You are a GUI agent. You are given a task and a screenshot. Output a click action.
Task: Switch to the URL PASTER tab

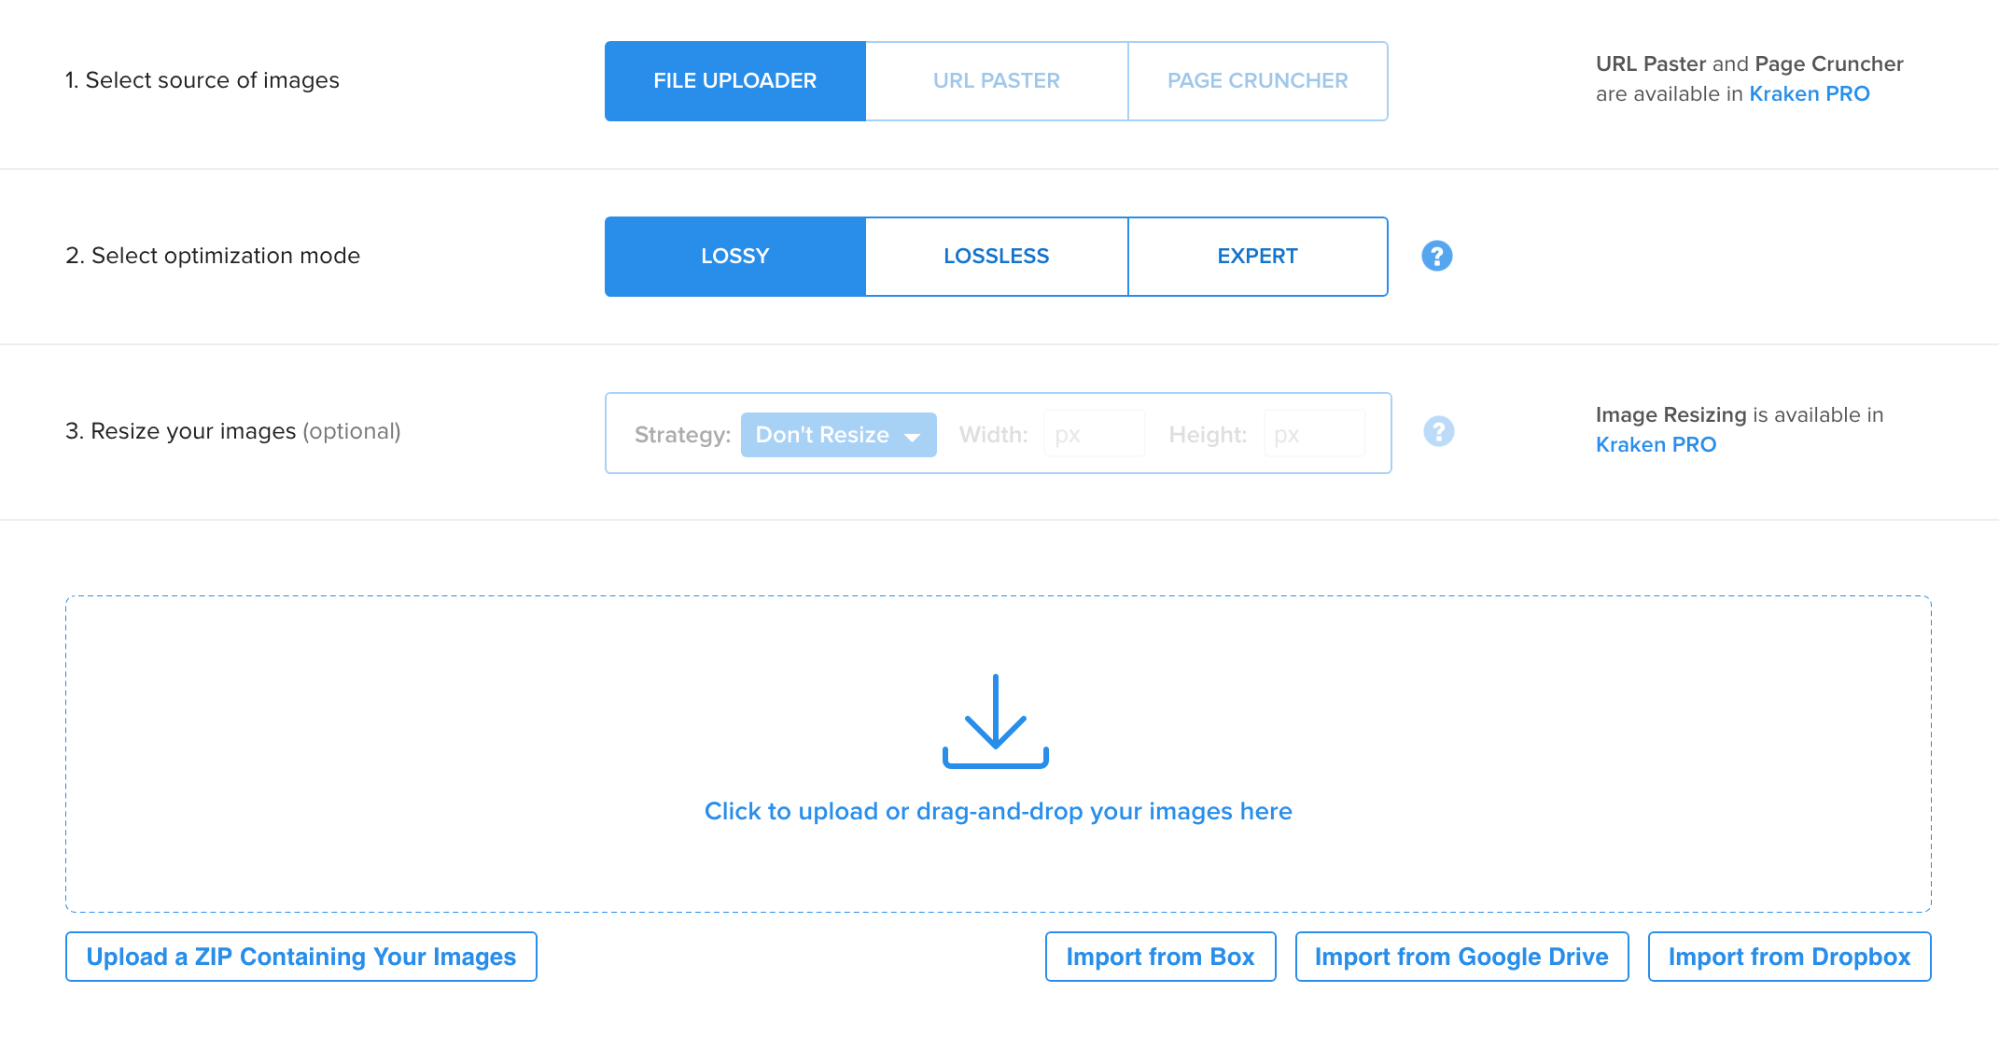point(996,81)
